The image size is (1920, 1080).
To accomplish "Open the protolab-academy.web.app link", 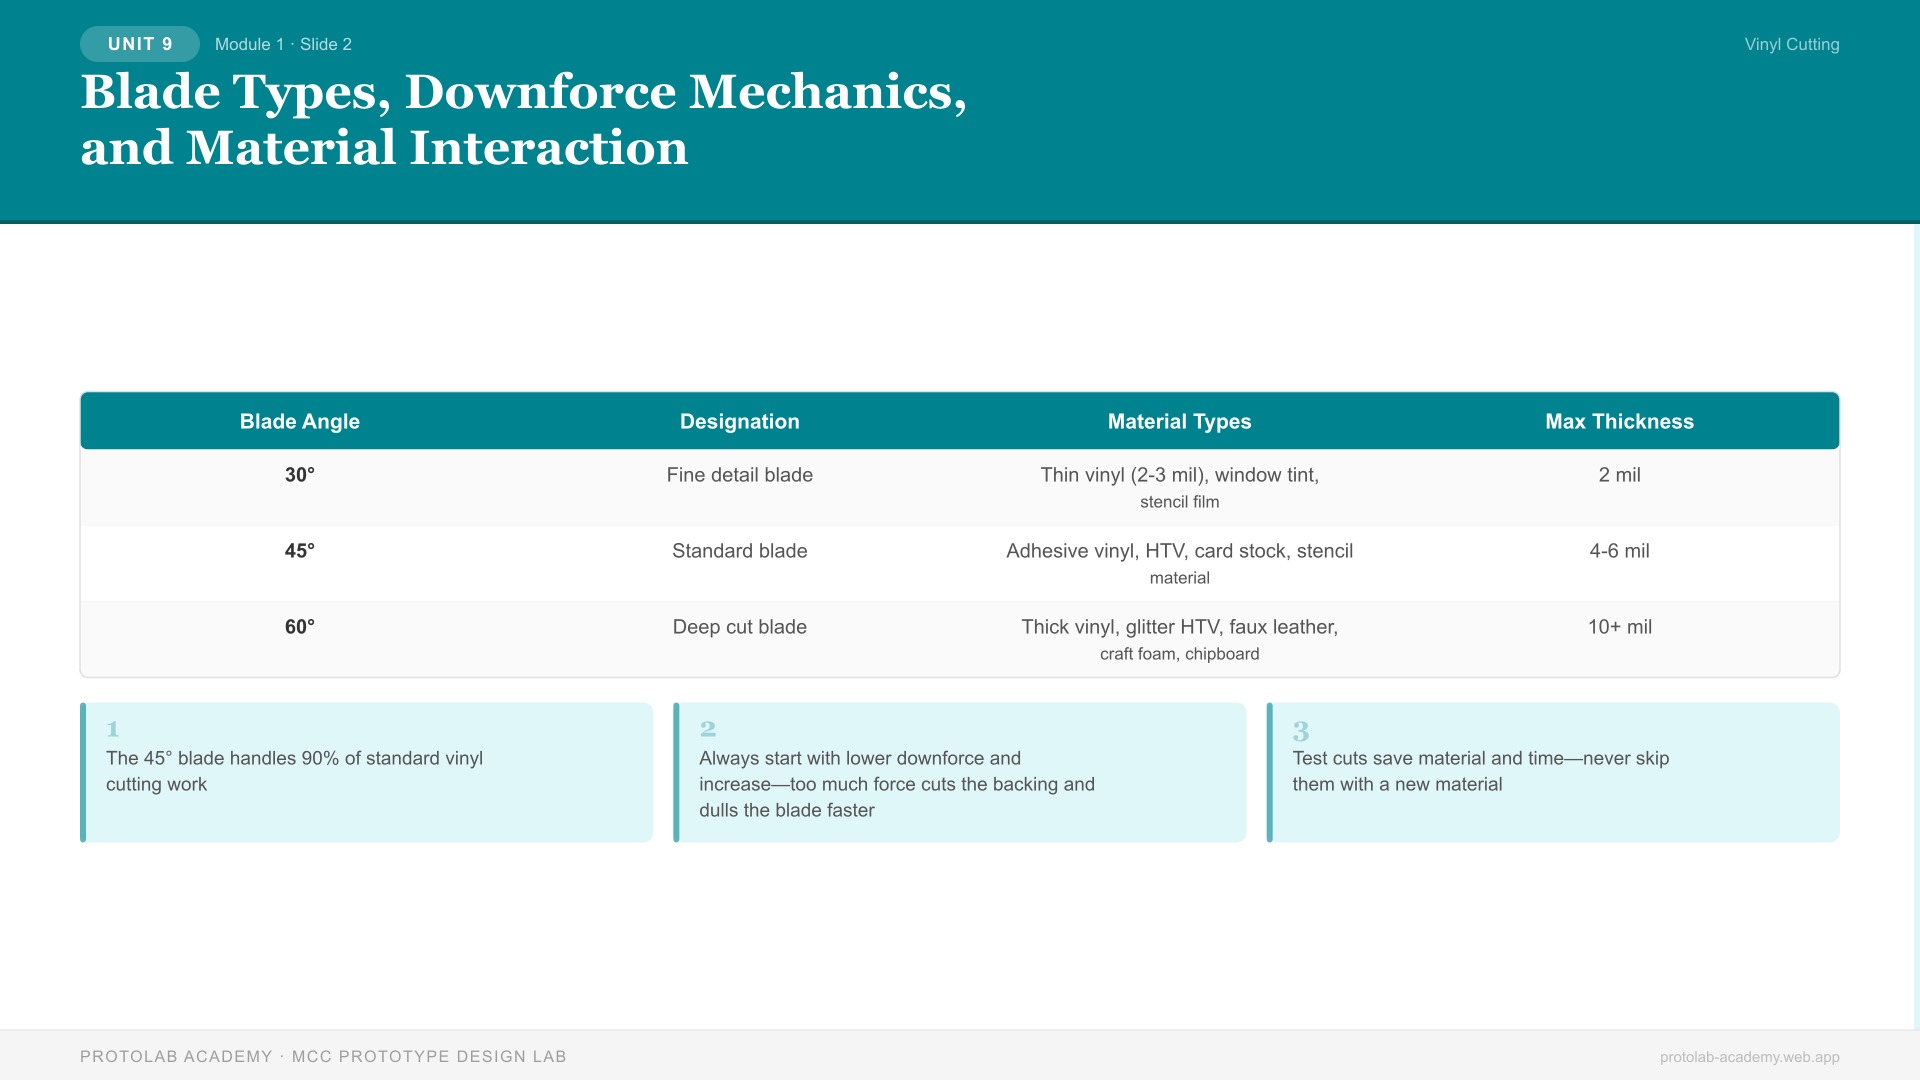I will tap(1749, 1057).
